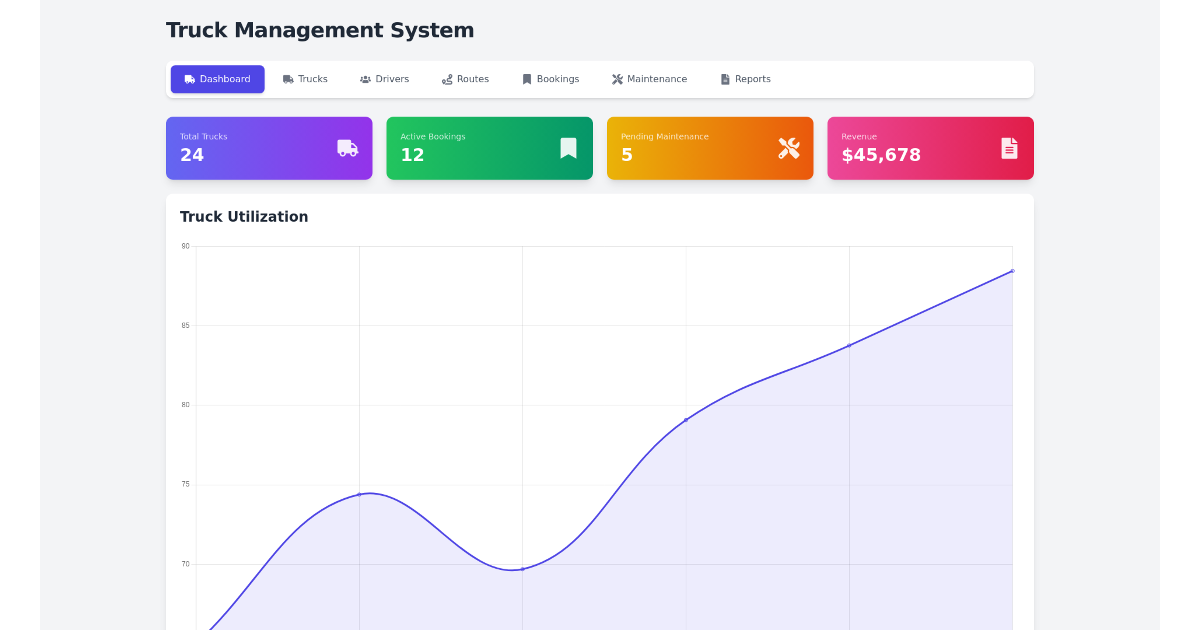The width and height of the screenshot is (1200, 630).
Task: Click the truck icon next to Trucks label
Action: point(287,78)
